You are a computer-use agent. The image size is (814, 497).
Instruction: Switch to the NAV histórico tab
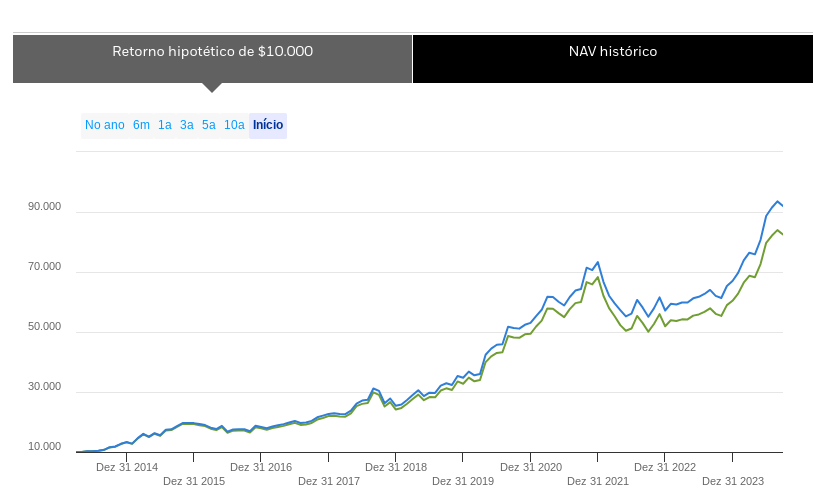point(612,52)
